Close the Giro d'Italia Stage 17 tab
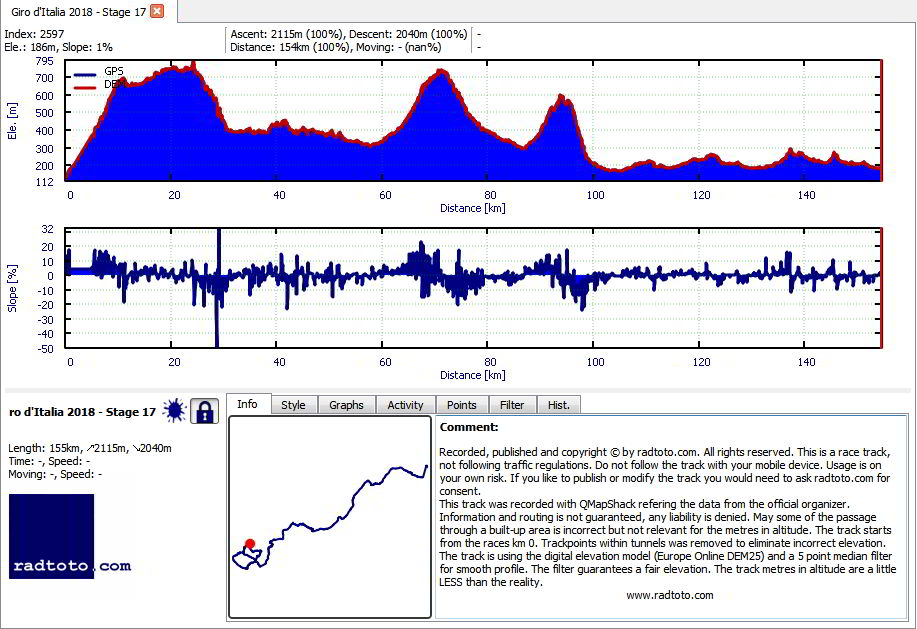The width and height of the screenshot is (917, 629). coord(157,11)
